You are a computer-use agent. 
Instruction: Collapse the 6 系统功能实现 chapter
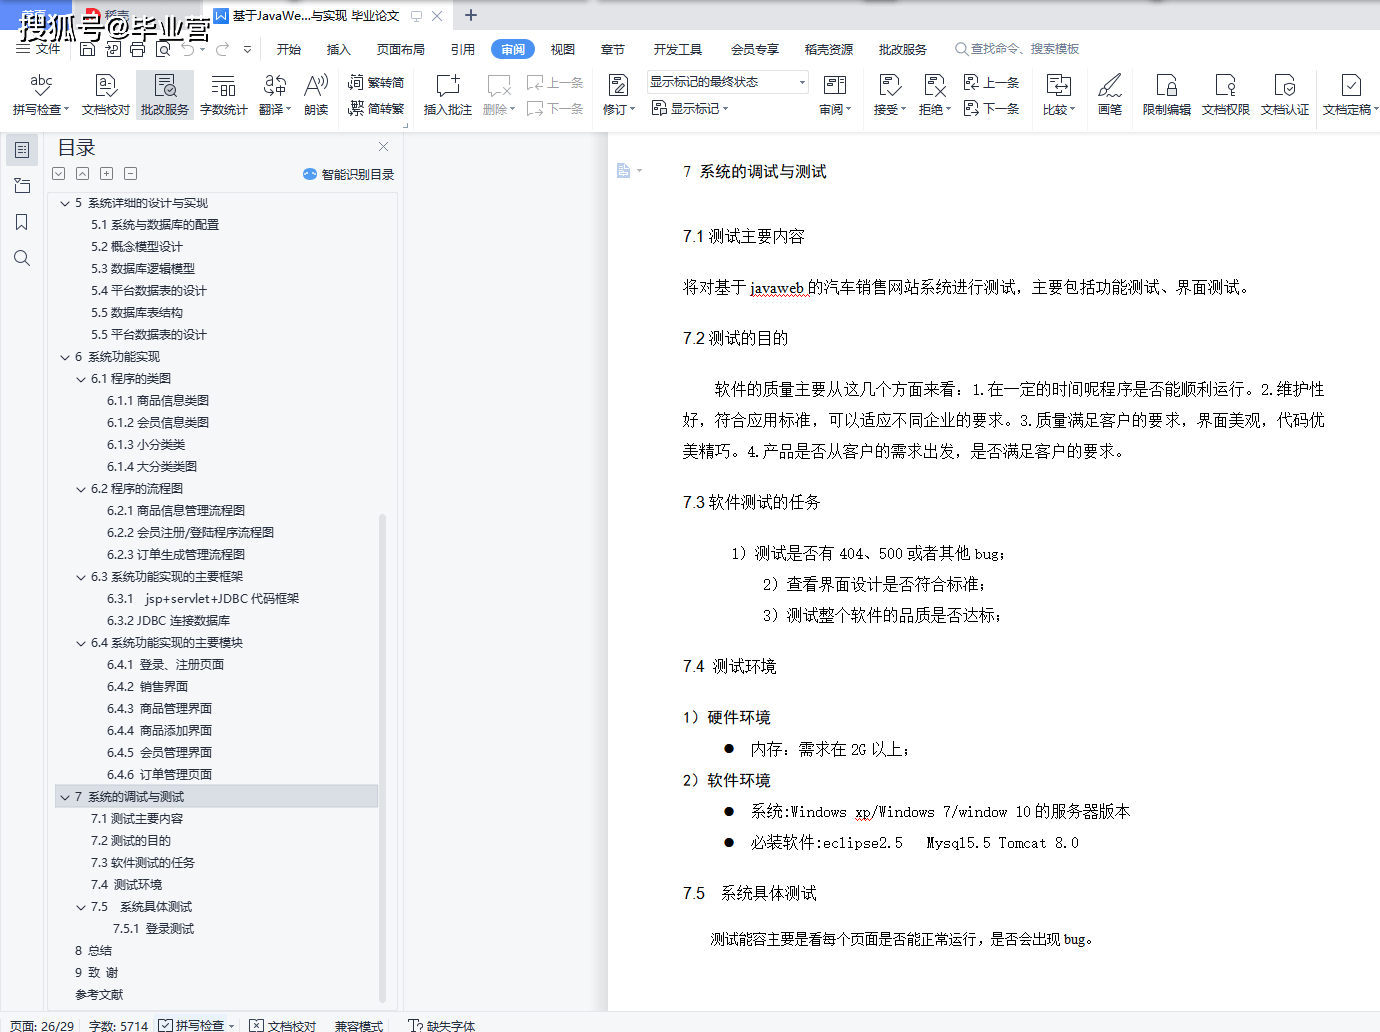tap(65, 356)
